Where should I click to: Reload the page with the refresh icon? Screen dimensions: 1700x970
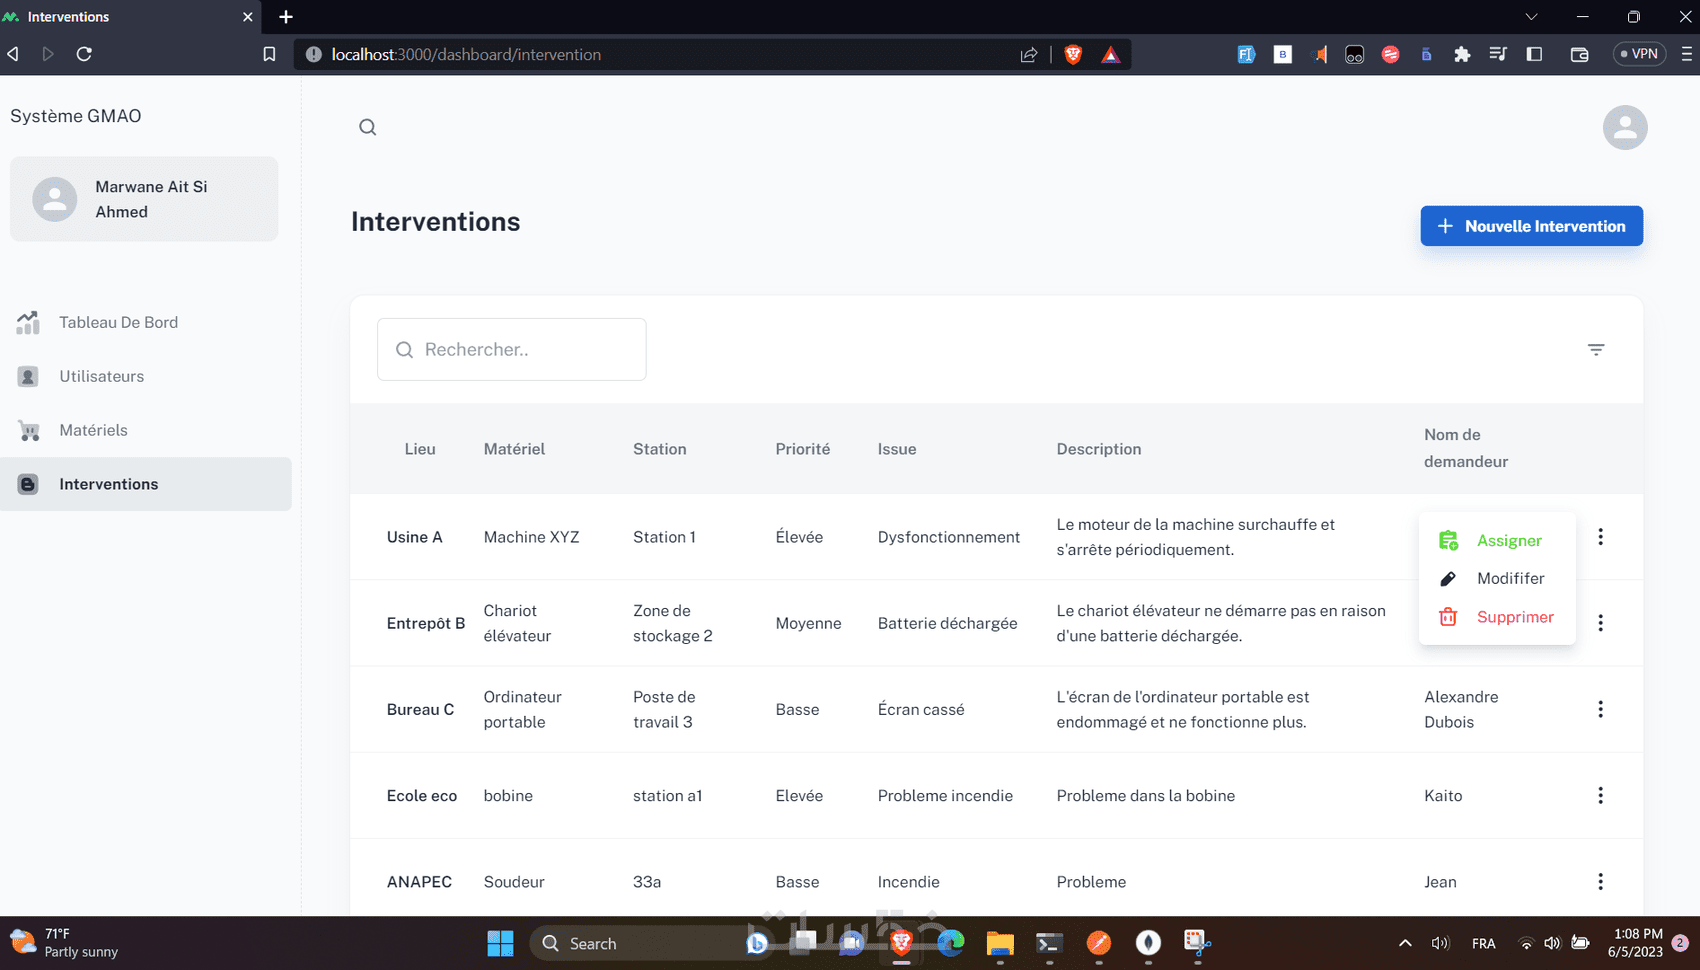click(84, 54)
